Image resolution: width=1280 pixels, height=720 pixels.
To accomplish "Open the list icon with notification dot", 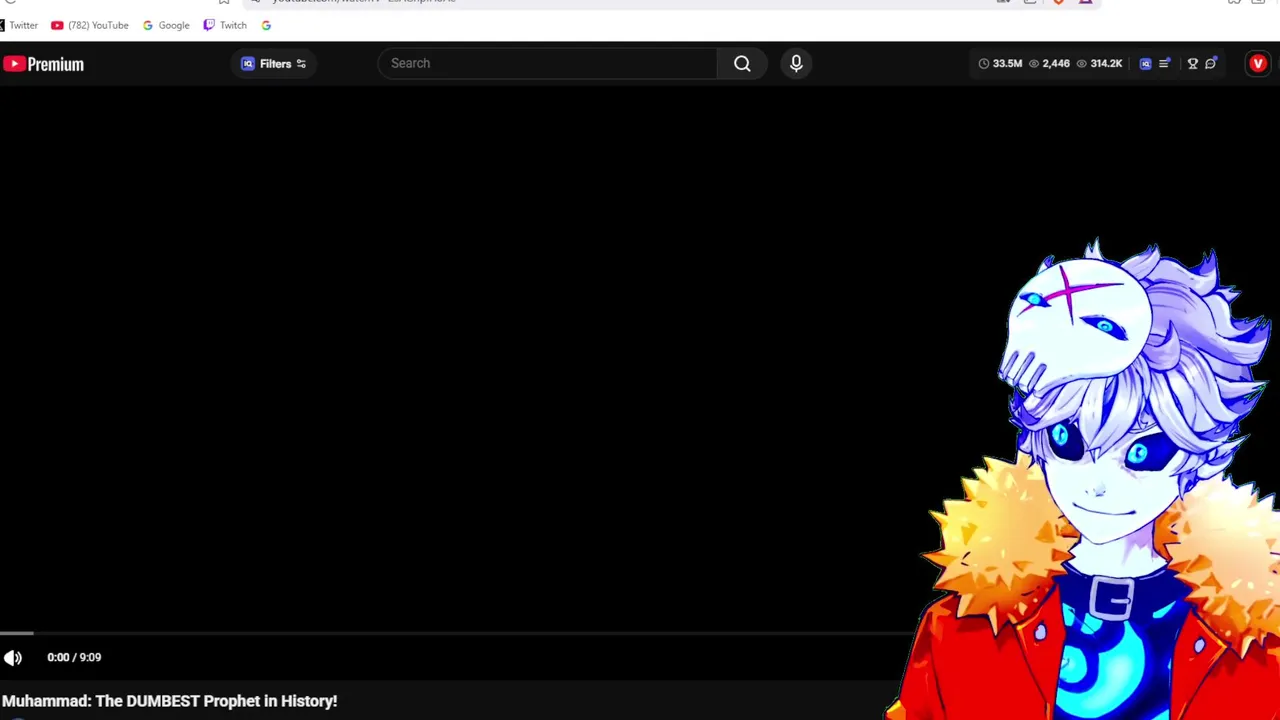I will point(1165,64).
